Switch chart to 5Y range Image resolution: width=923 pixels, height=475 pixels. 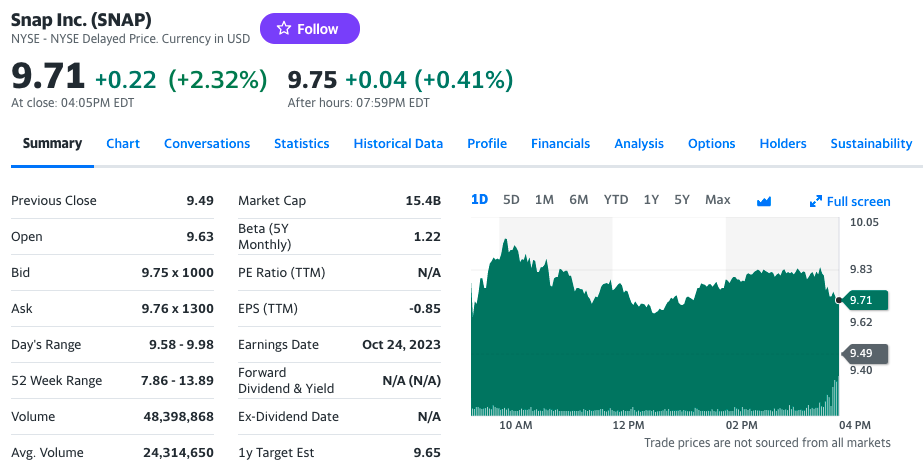682,200
